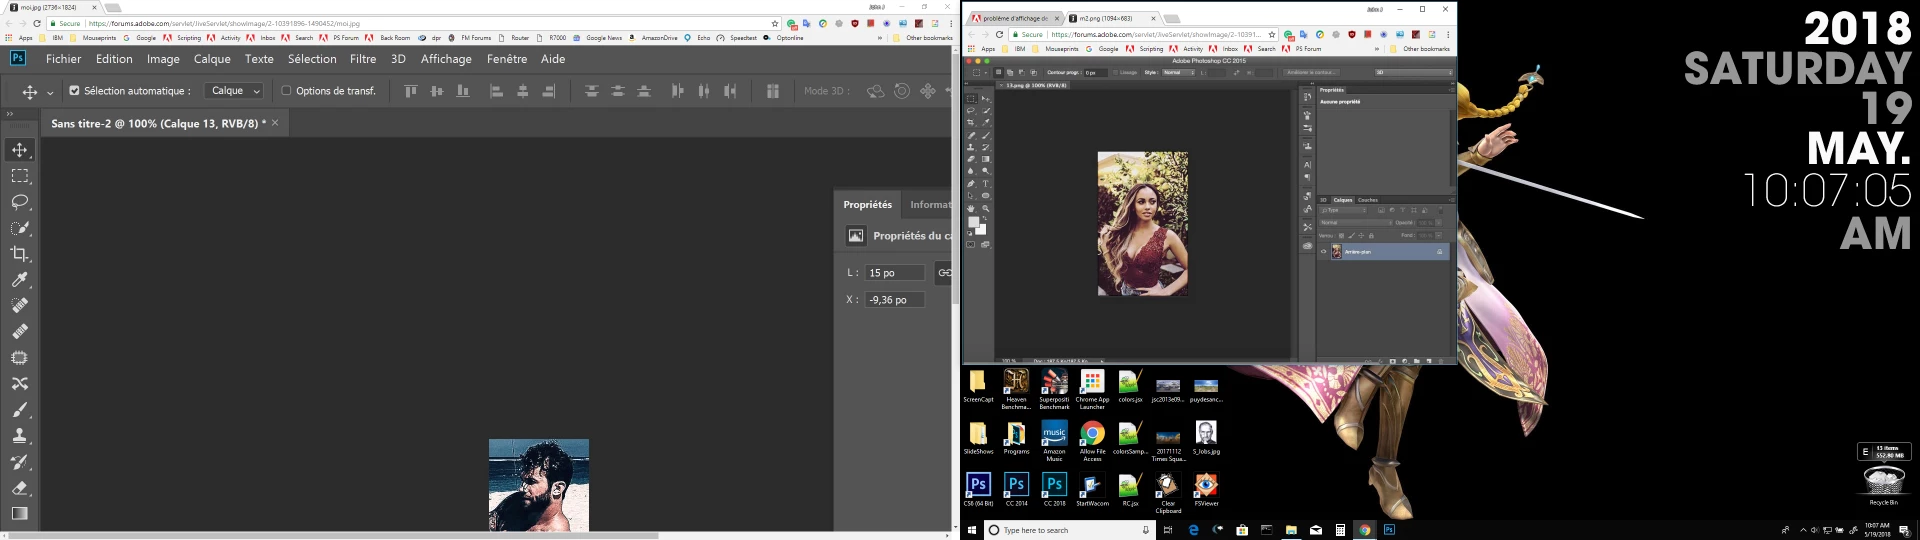Select the Quick Selection tool
Viewport: 1920px width, 540px height.
coord(20,228)
